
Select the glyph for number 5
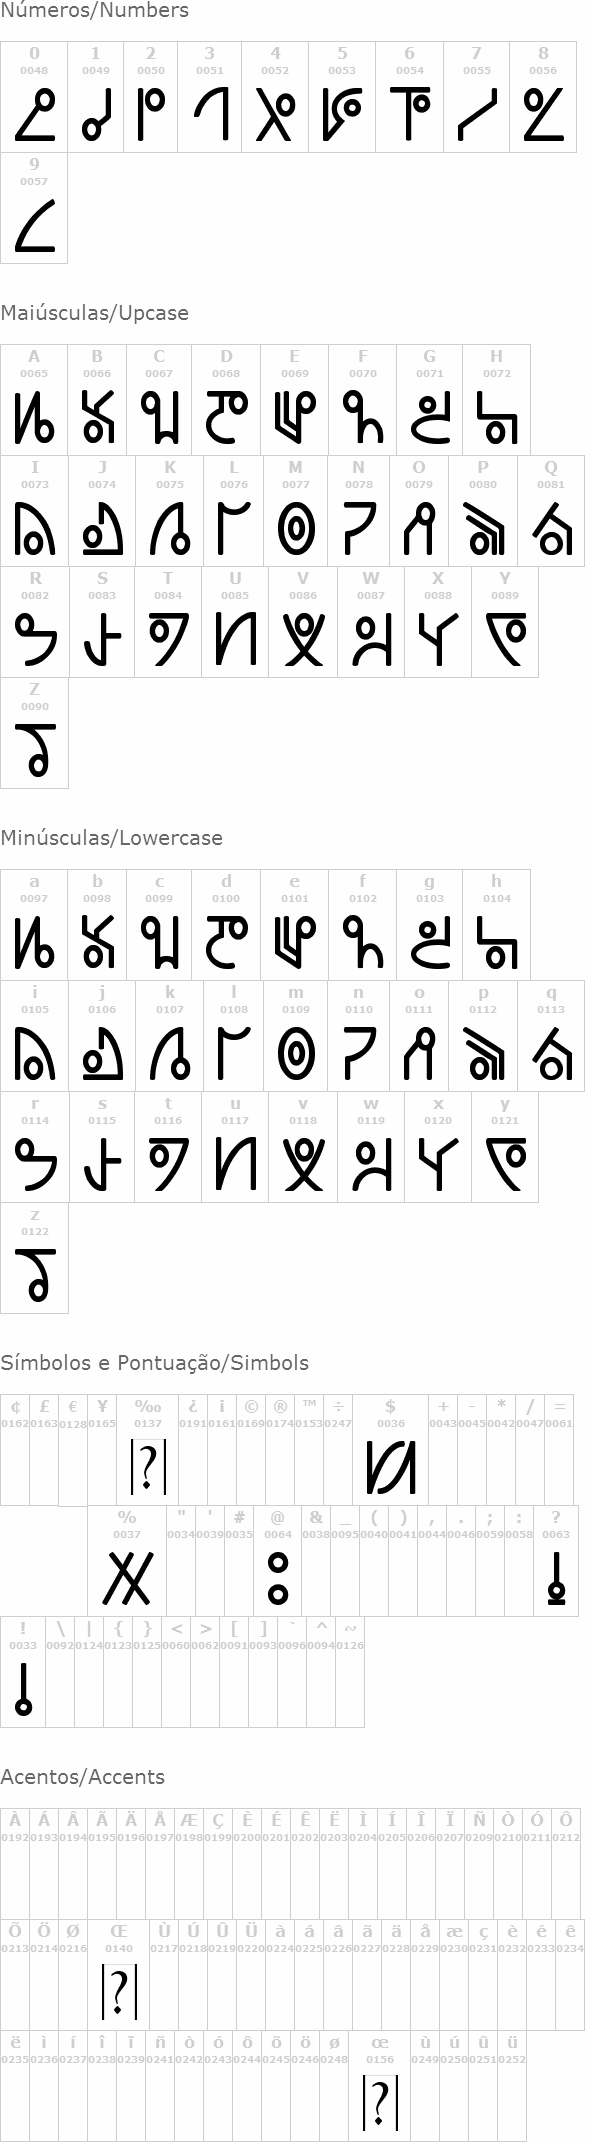click(x=342, y=97)
